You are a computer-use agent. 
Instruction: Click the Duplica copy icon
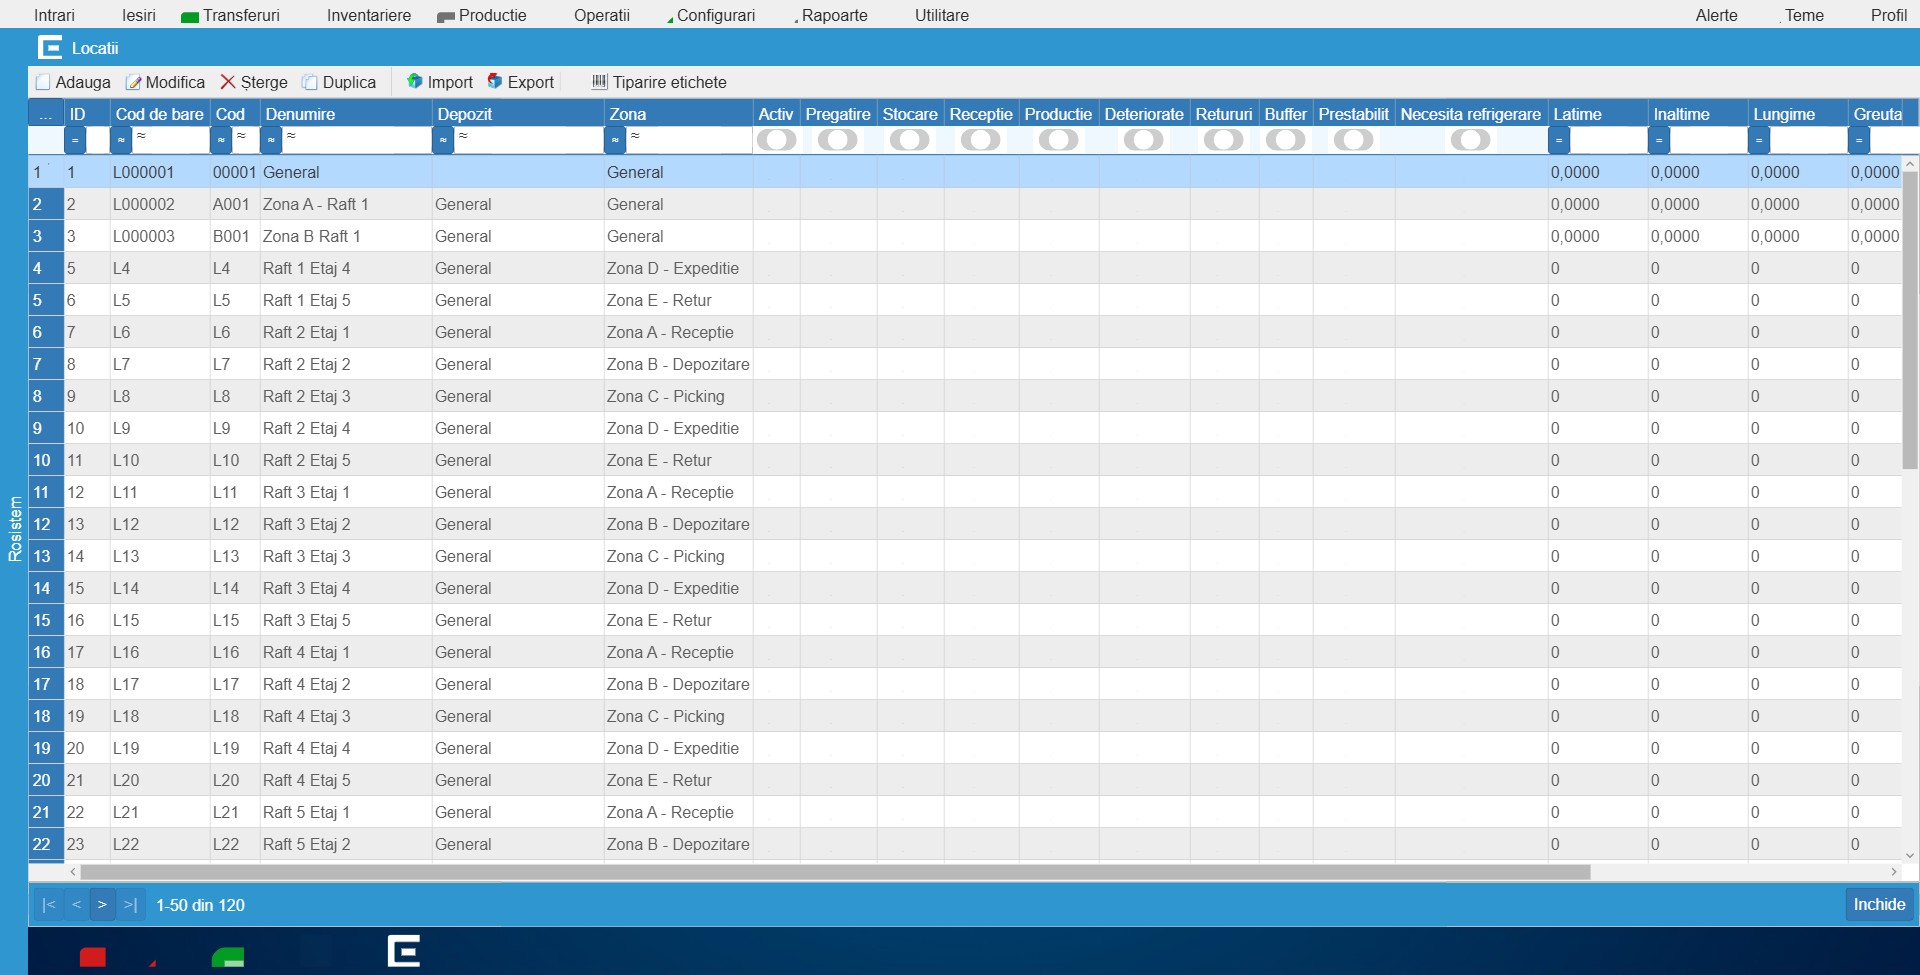tap(310, 82)
